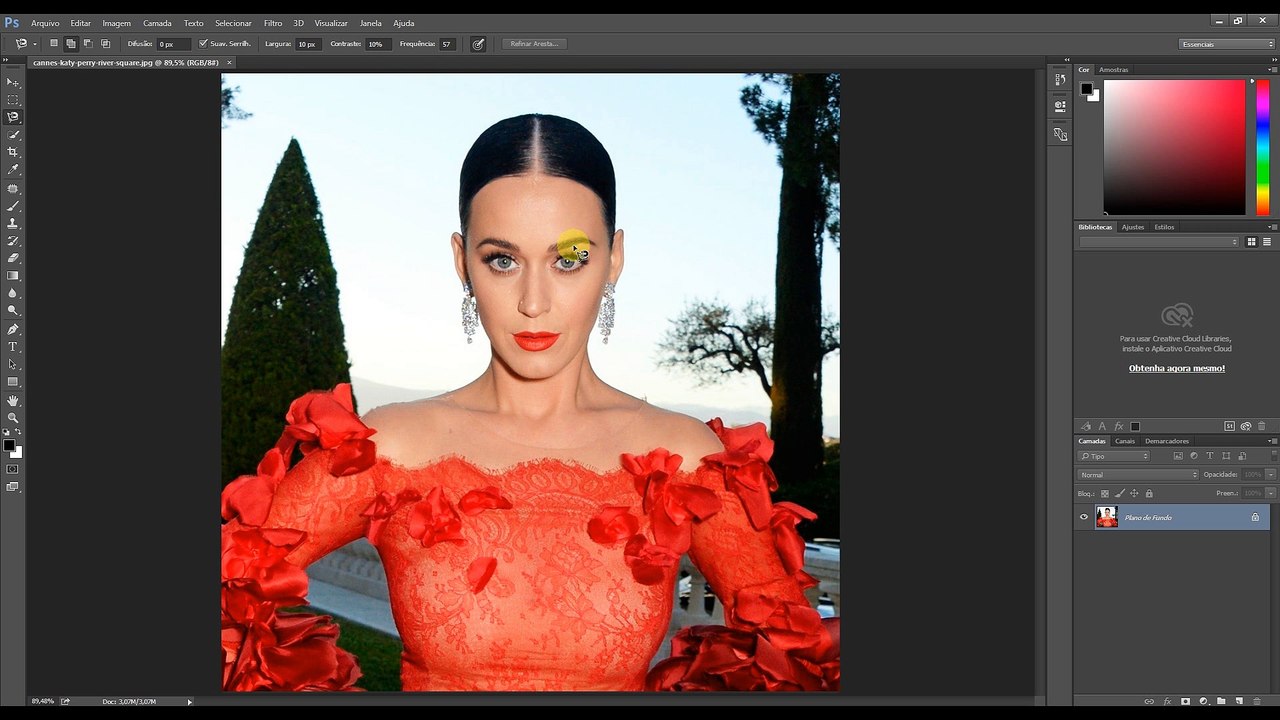The image size is (1280, 720).
Task: Select the Rectangular Marquee tool
Action: click(13, 100)
